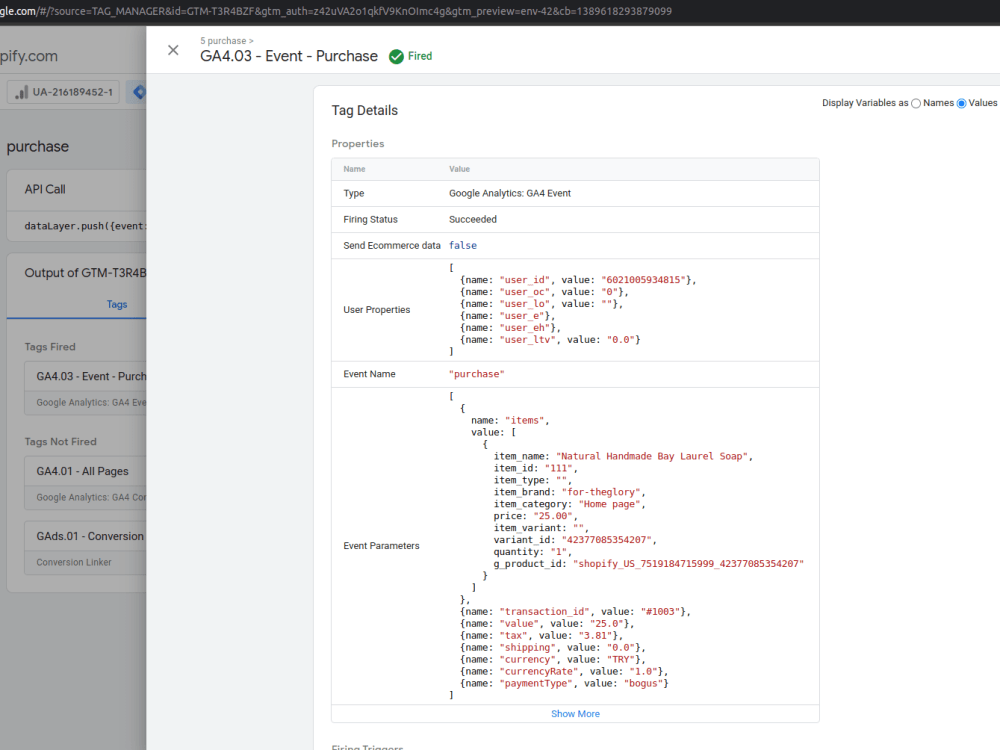Click the green Fired checkmark icon

[396, 57]
